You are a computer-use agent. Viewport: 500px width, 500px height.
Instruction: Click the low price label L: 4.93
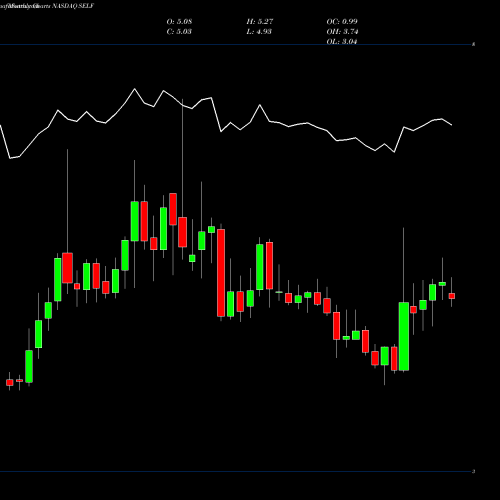(x=259, y=32)
